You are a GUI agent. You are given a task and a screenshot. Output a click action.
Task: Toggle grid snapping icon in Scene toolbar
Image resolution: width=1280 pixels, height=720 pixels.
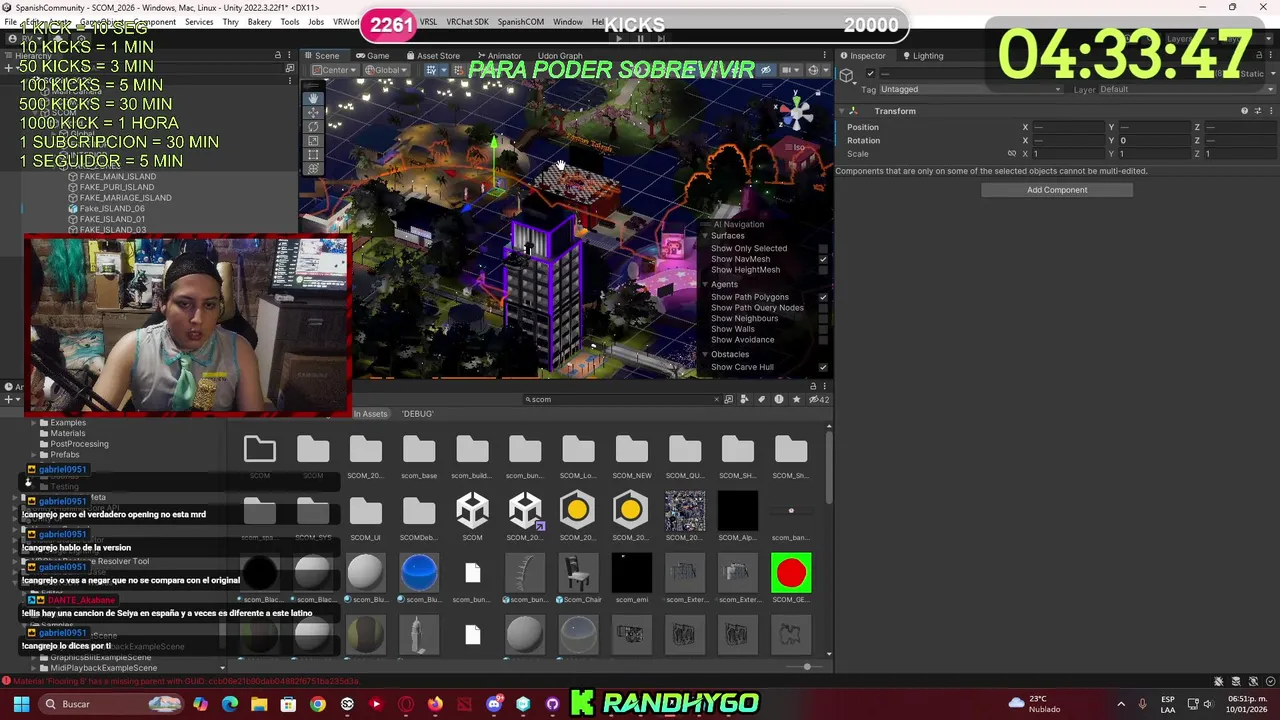[432, 70]
